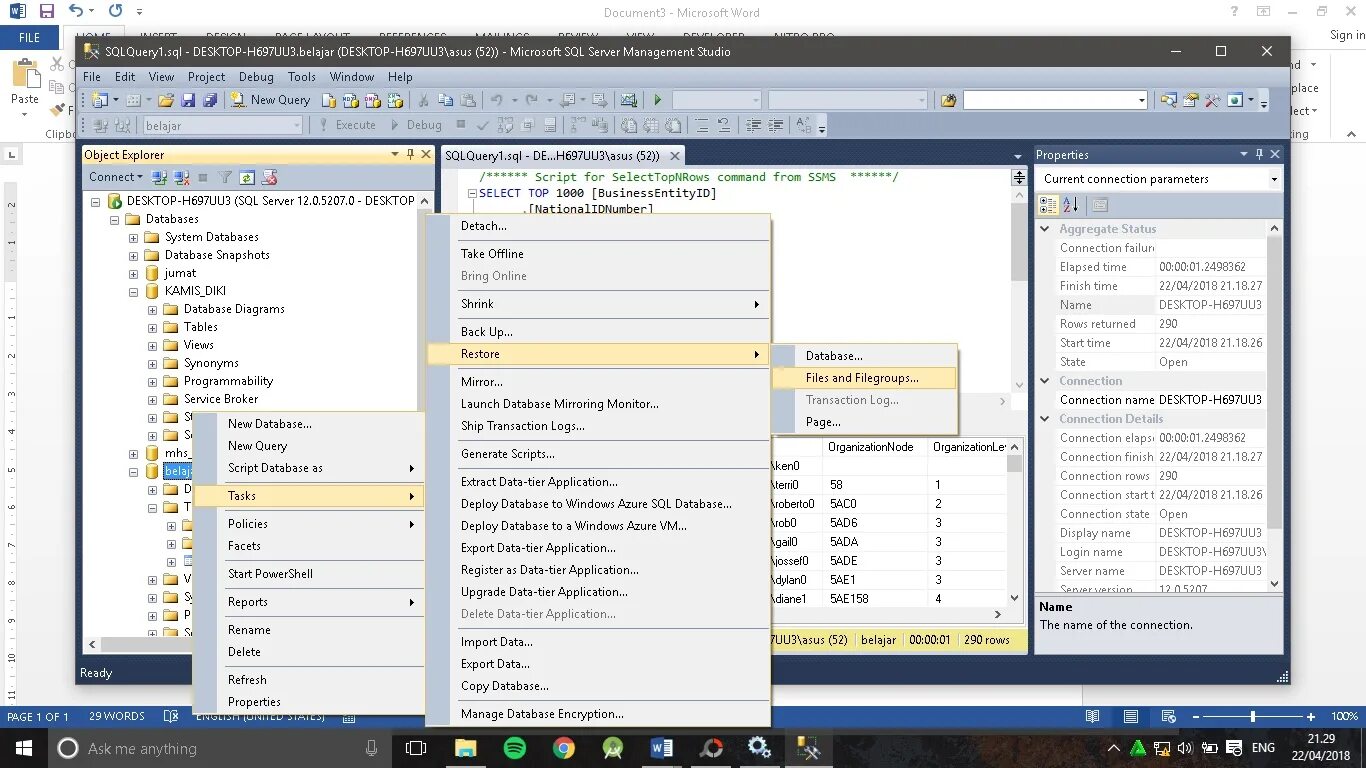Image resolution: width=1366 pixels, height=768 pixels.
Task: Choose Page... in the Restore submenu
Action: [864, 422]
